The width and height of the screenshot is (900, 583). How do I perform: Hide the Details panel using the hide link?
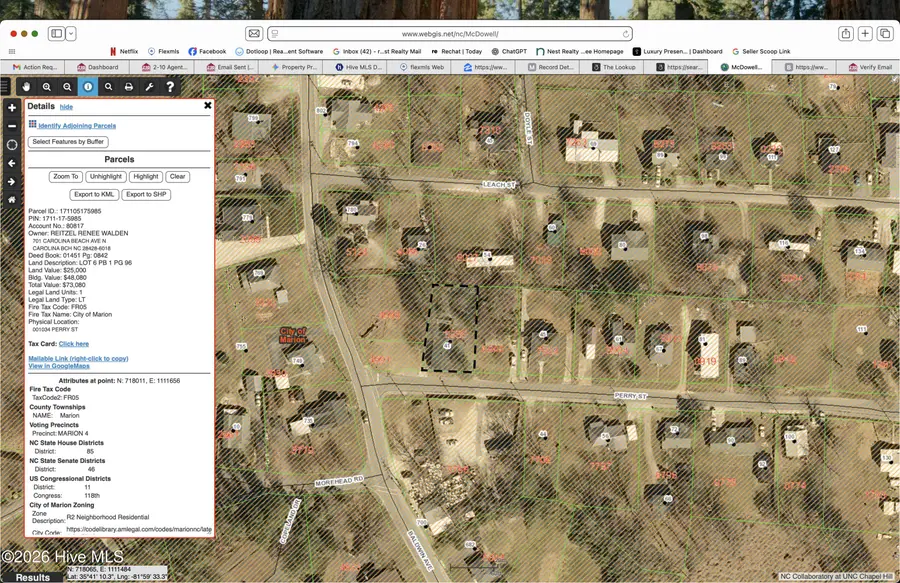tap(65, 106)
